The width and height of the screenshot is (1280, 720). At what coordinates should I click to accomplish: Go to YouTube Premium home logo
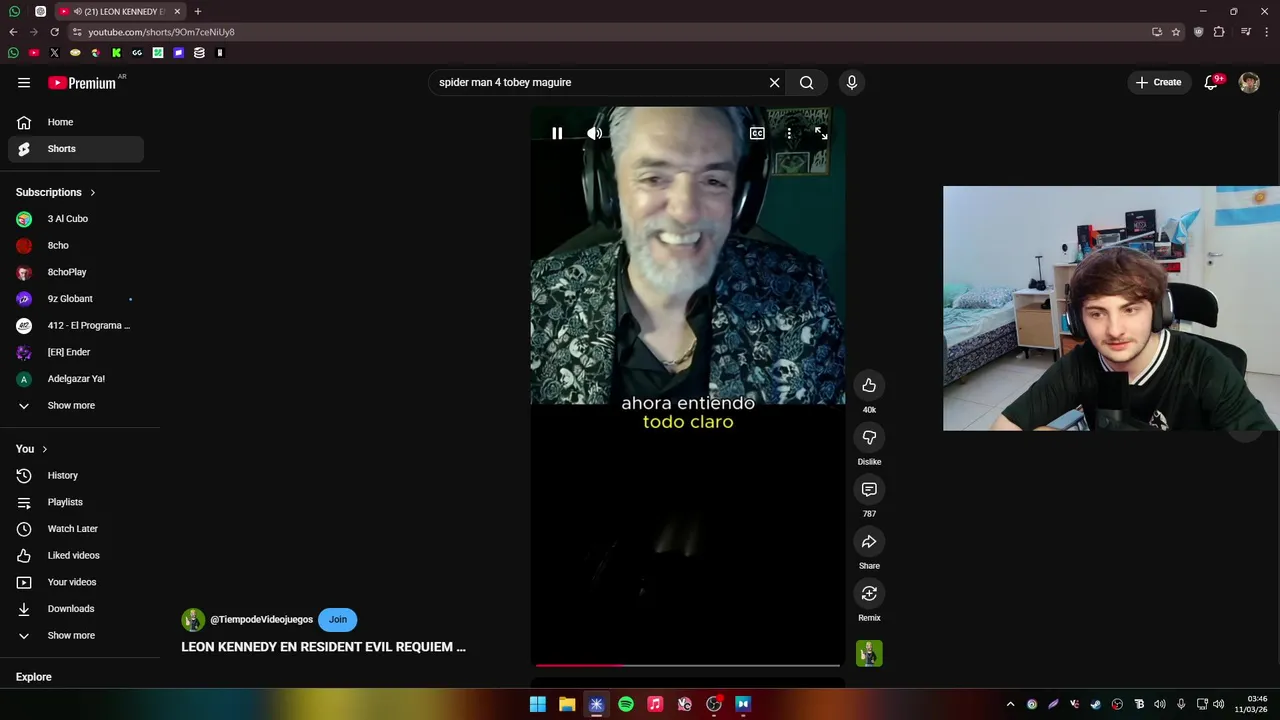(84, 82)
